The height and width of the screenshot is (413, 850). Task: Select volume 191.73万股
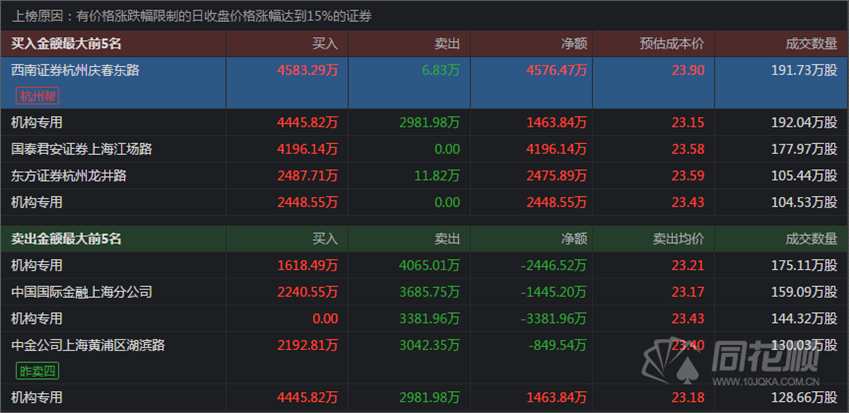pyautogui.click(x=804, y=70)
